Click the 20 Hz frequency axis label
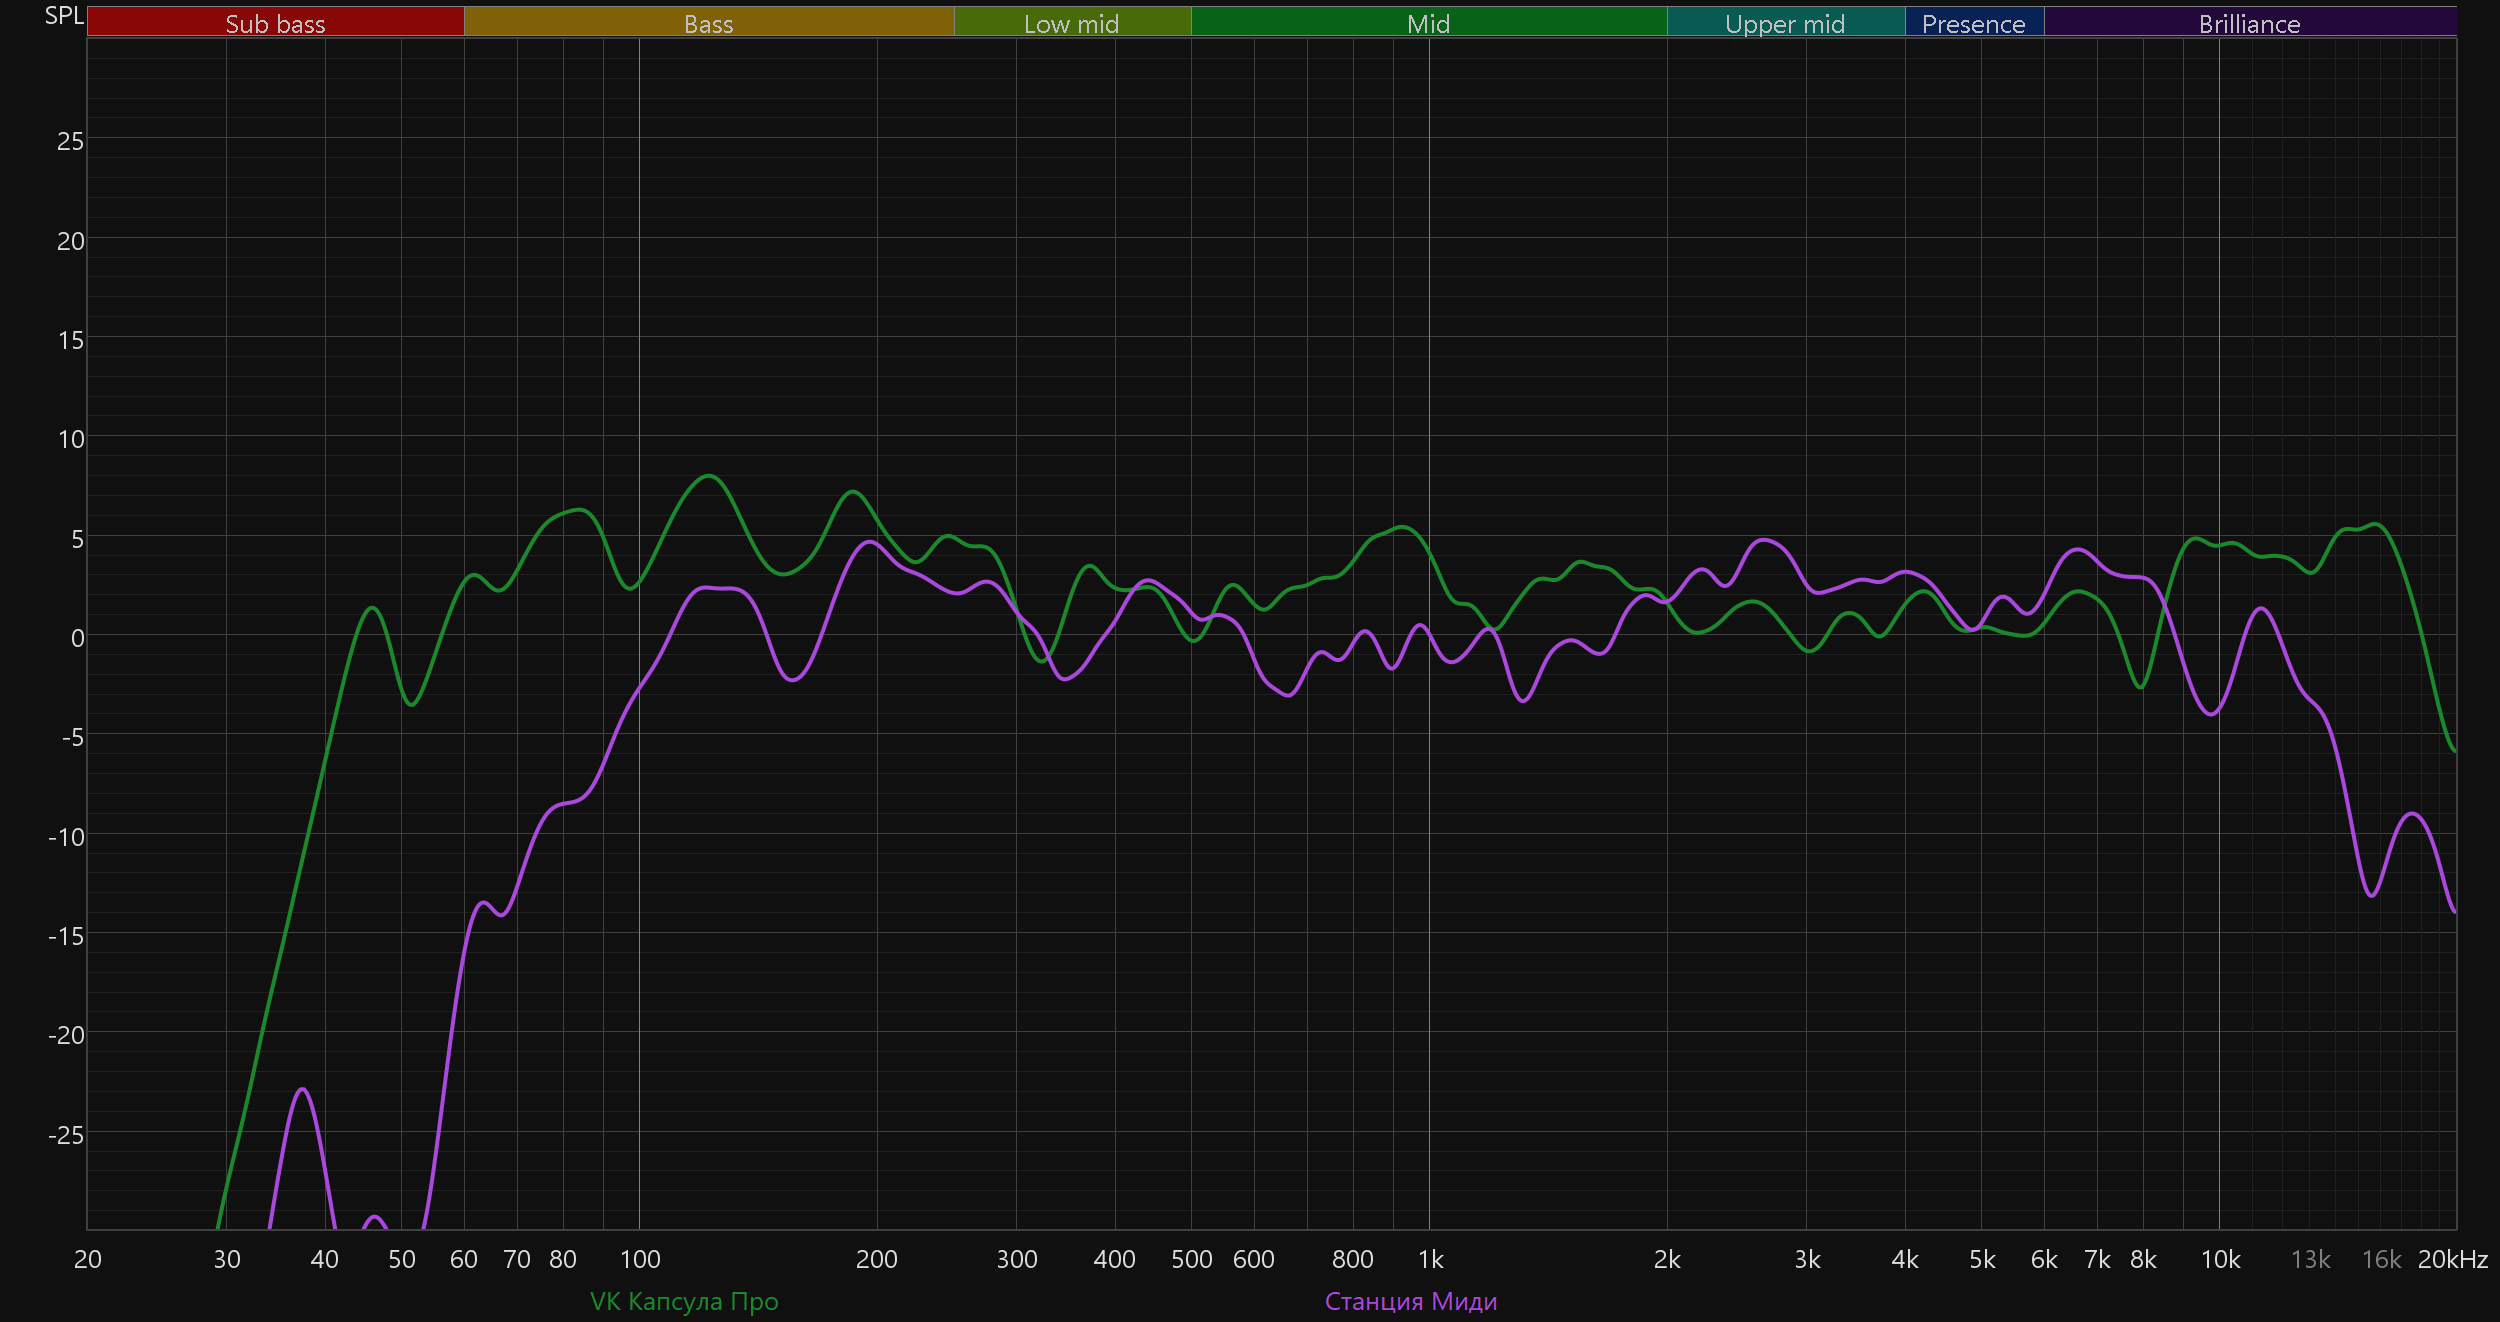The image size is (2500, 1322). click(x=88, y=1260)
